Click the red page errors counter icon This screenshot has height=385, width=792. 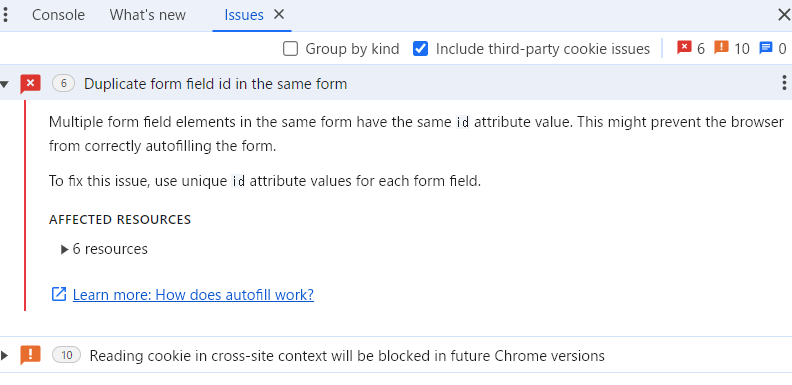pos(684,48)
